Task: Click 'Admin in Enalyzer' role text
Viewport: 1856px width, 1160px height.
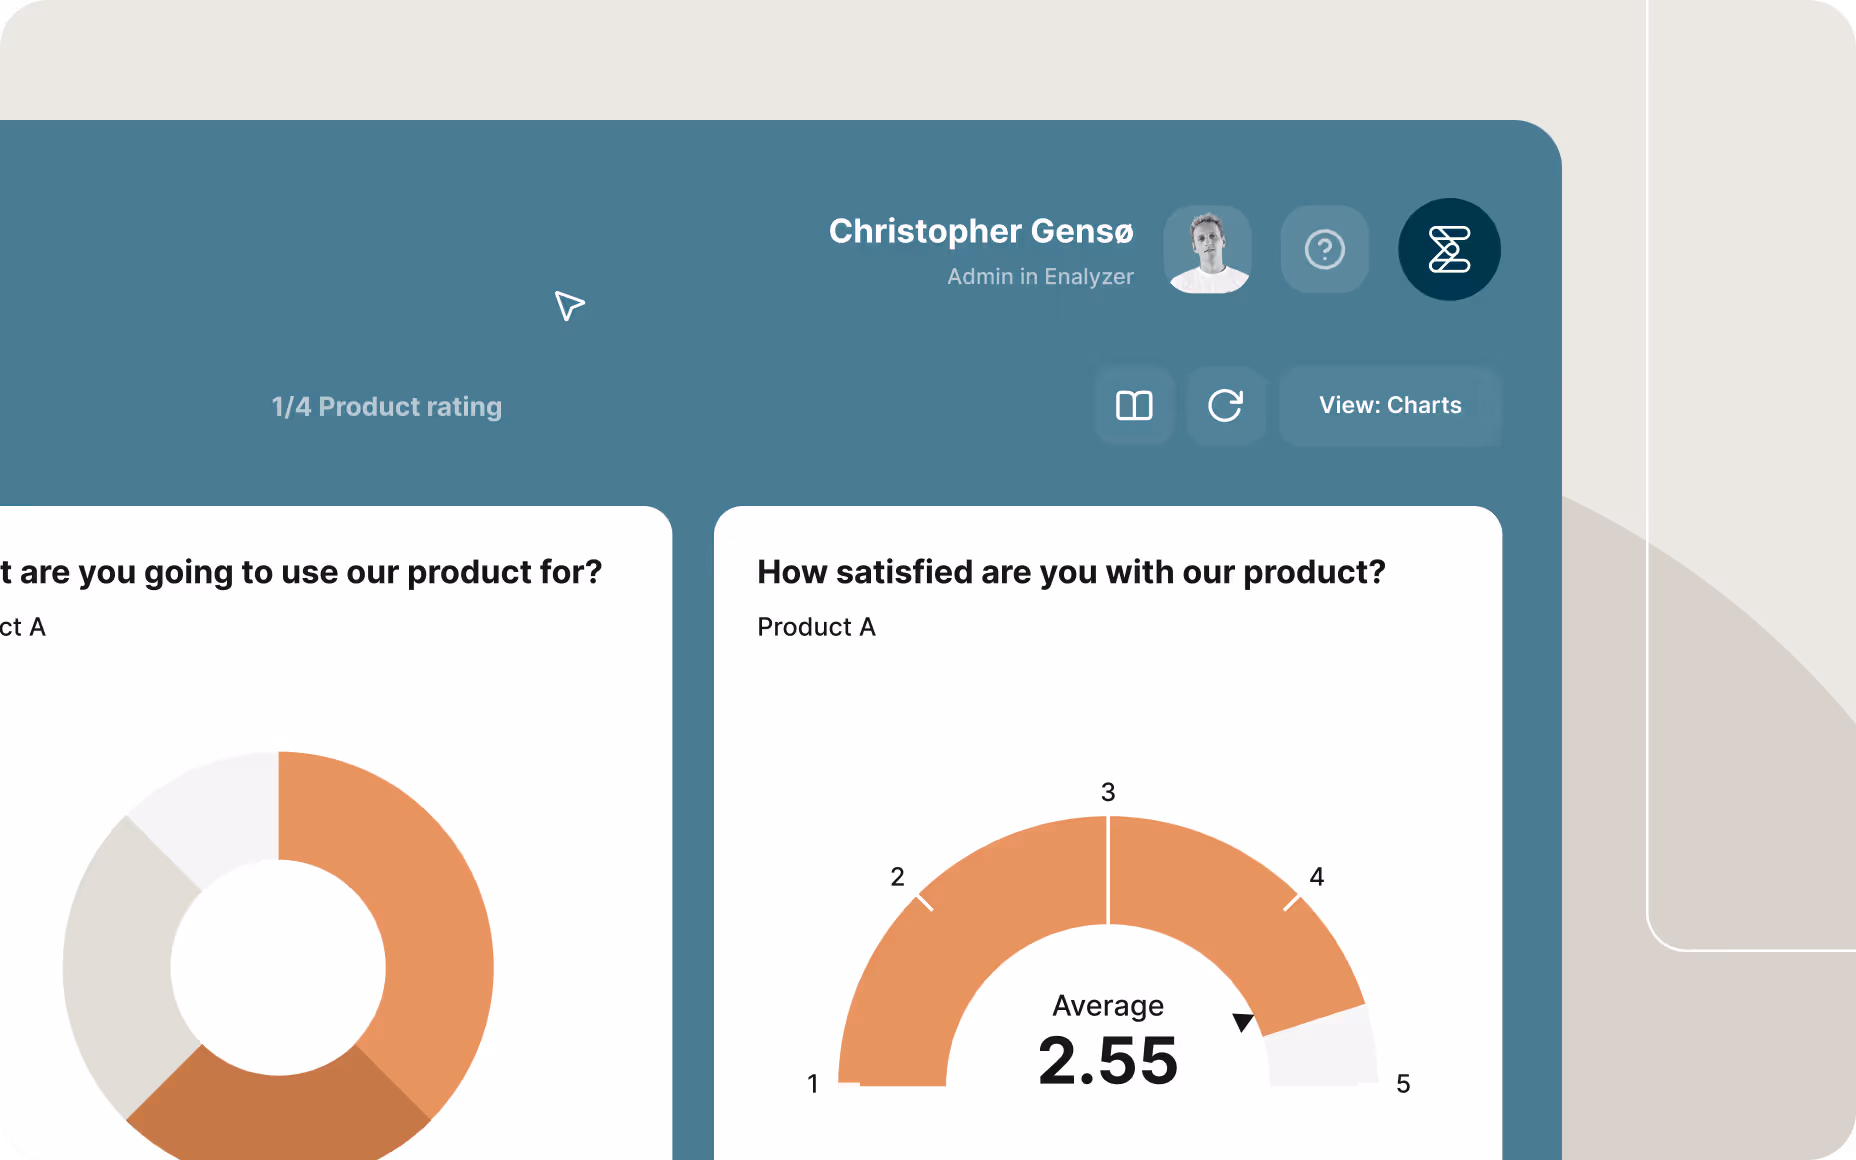Action: click(1040, 277)
